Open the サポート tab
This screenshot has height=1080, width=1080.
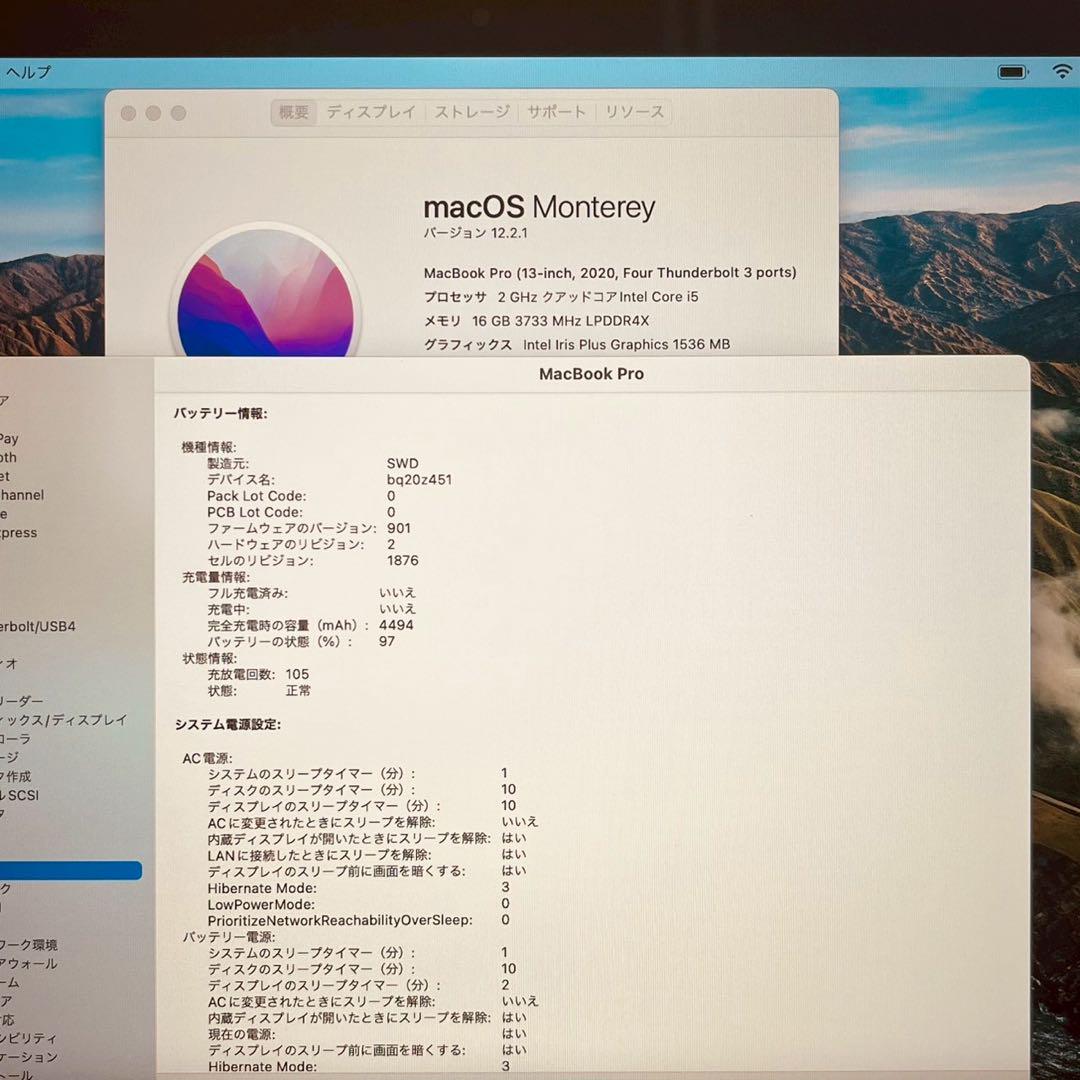pos(556,112)
